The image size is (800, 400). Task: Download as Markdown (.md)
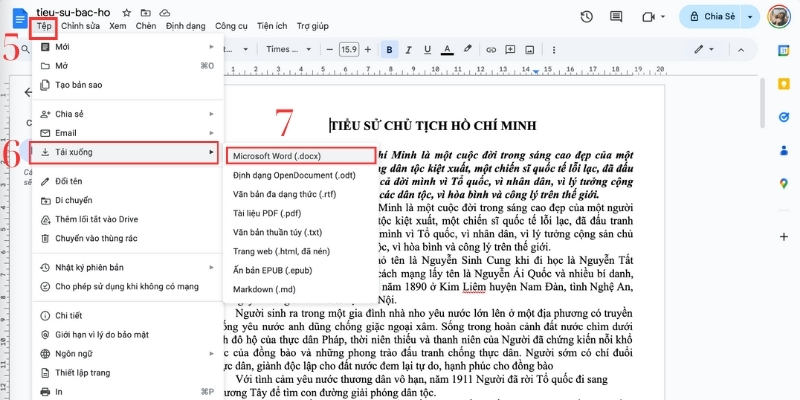301,289
